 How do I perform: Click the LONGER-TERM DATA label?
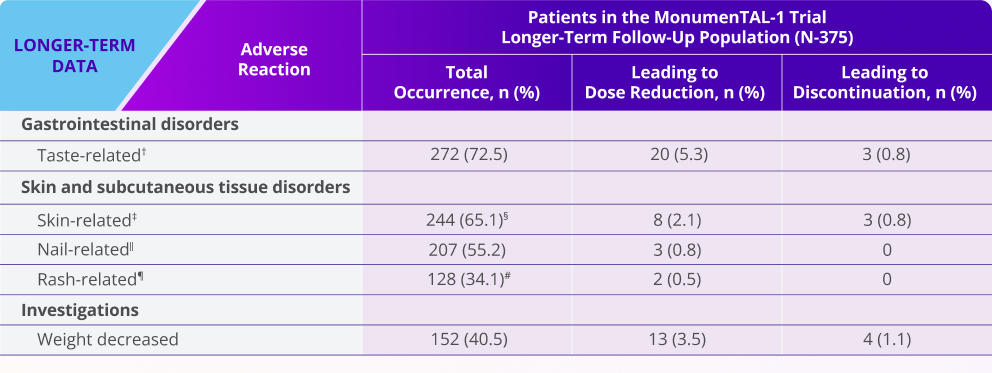pos(75,56)
